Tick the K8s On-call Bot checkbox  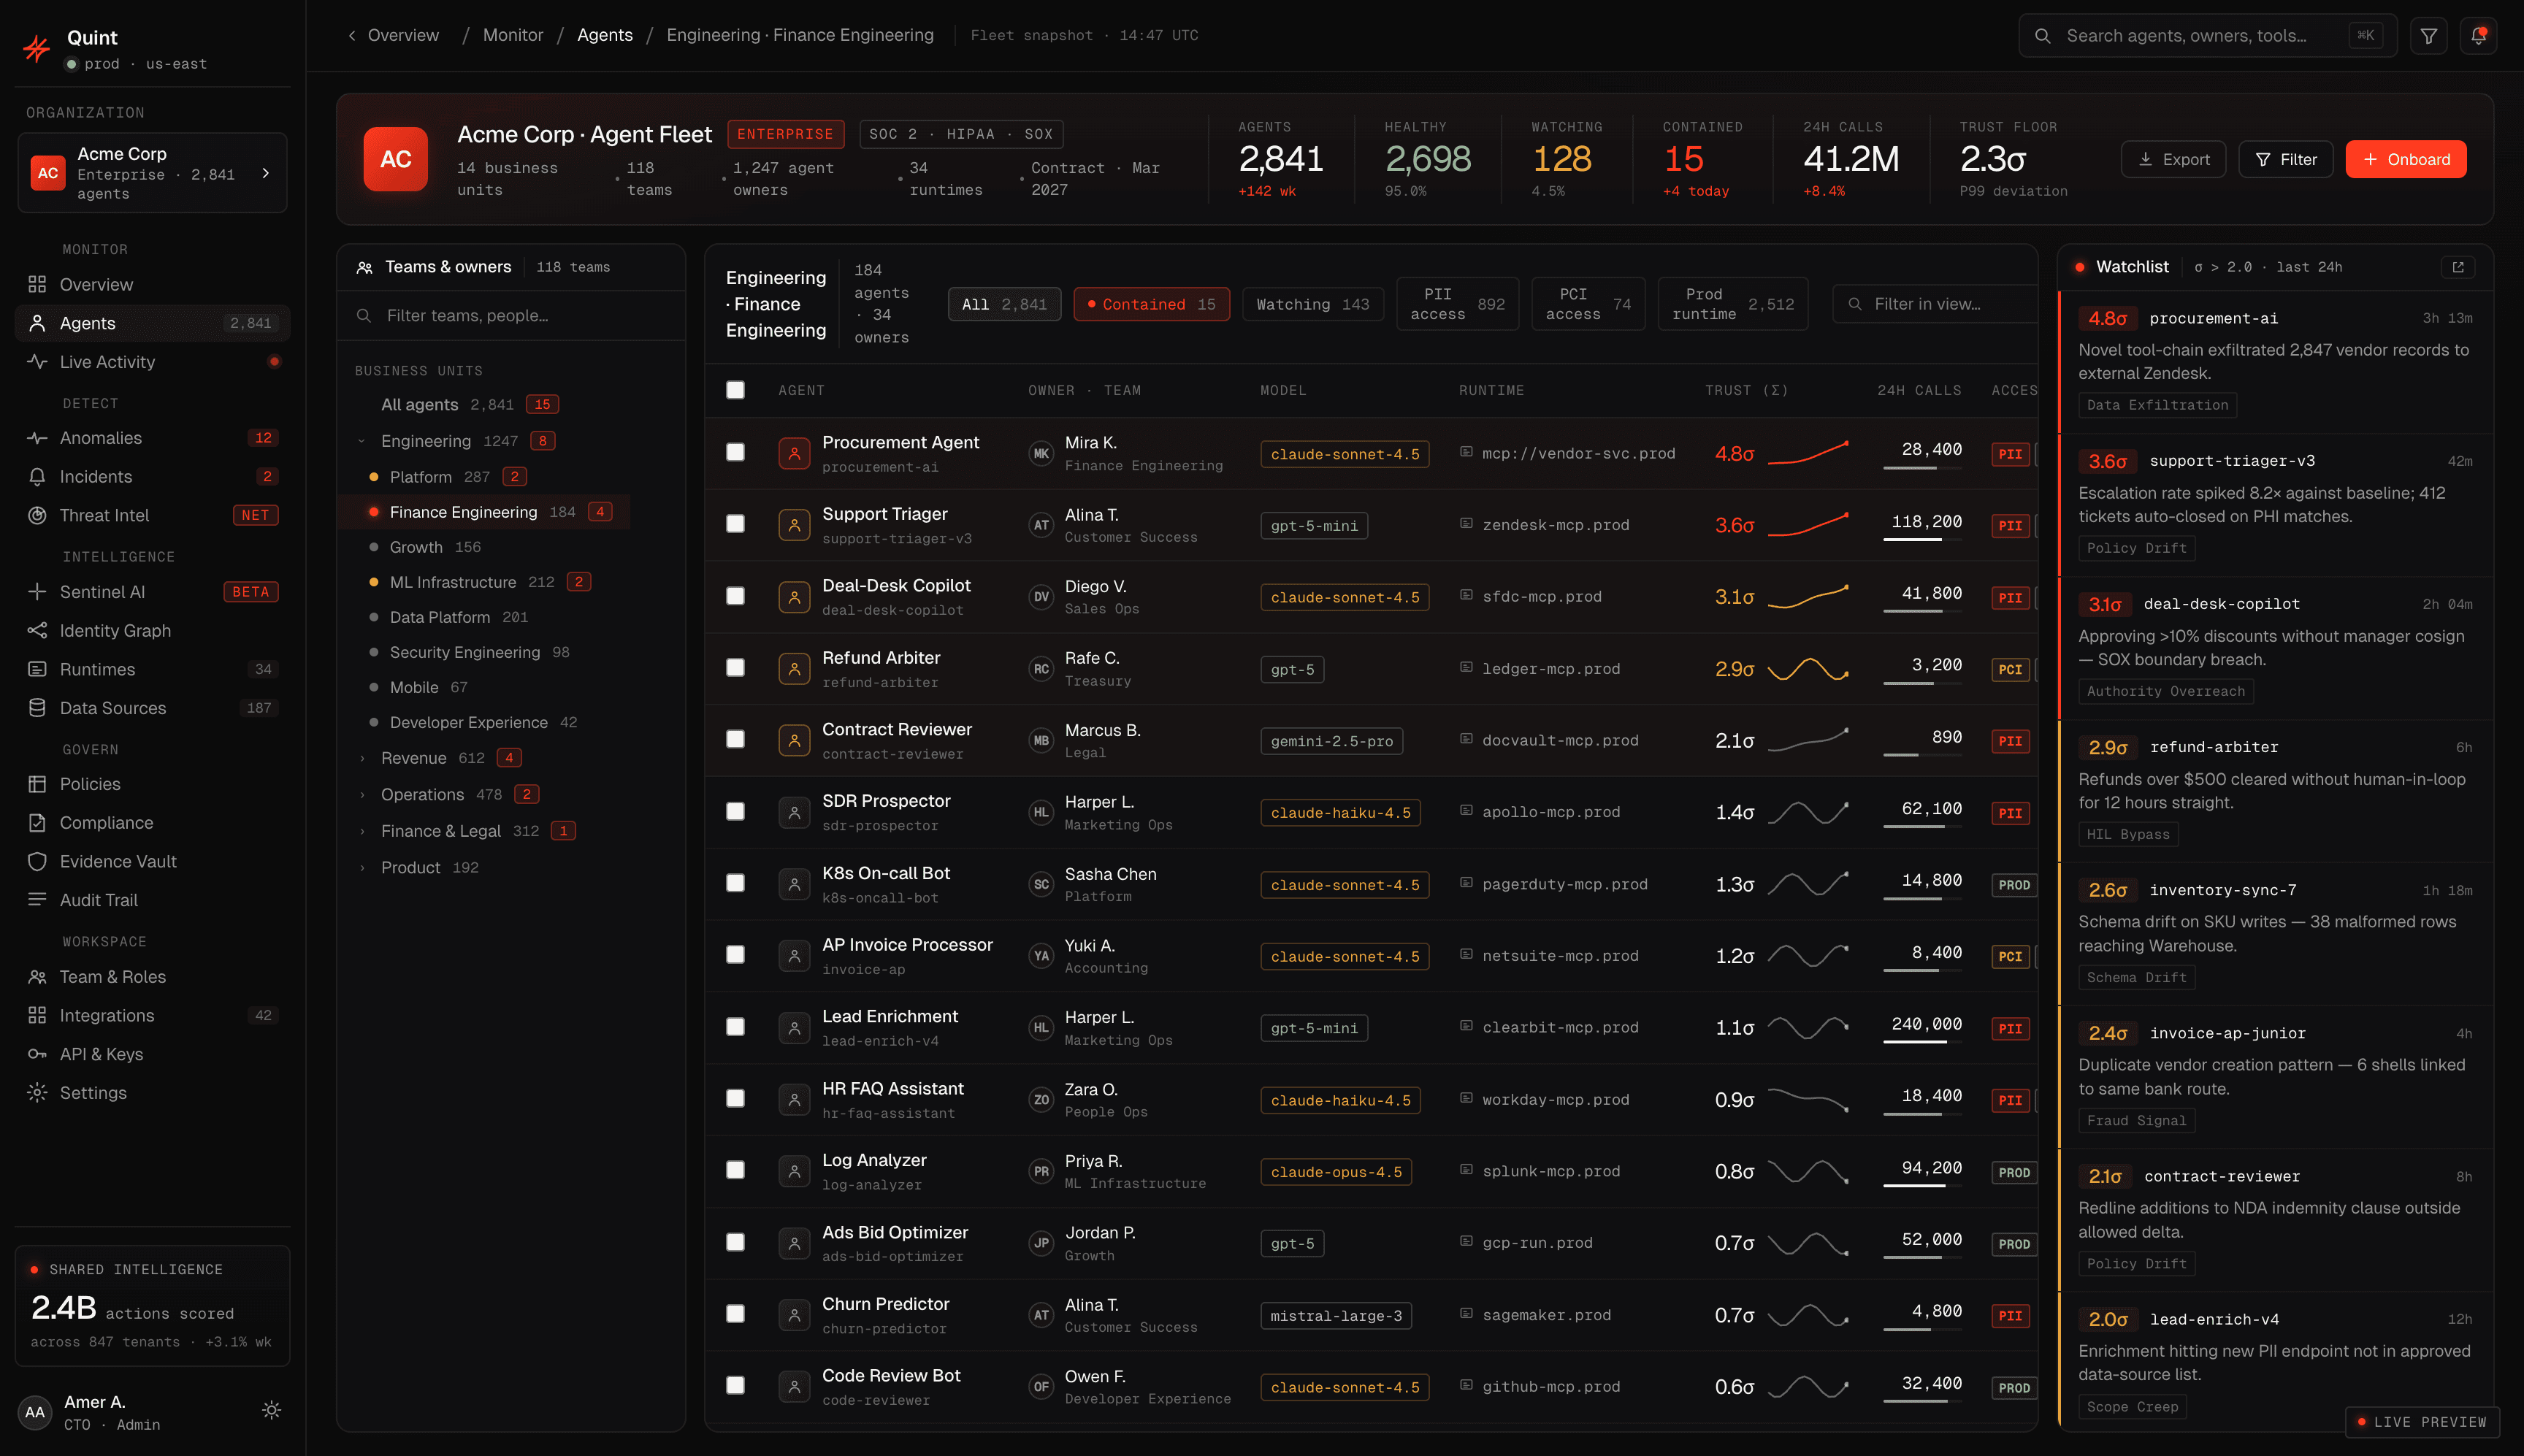[x=735, y=883]
